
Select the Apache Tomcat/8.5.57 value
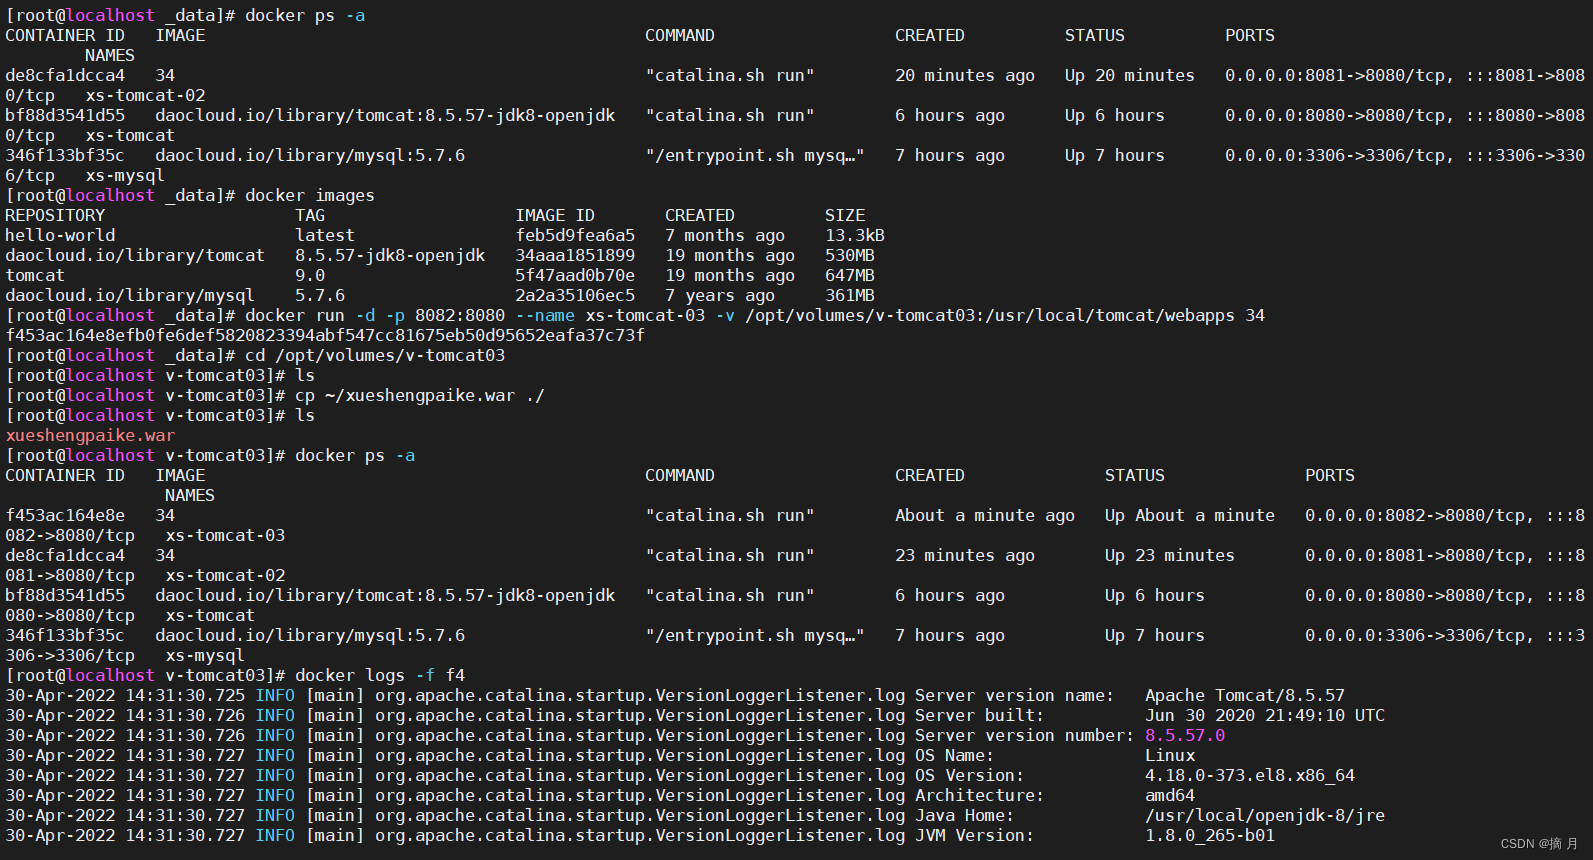[x=1245, y=695]
